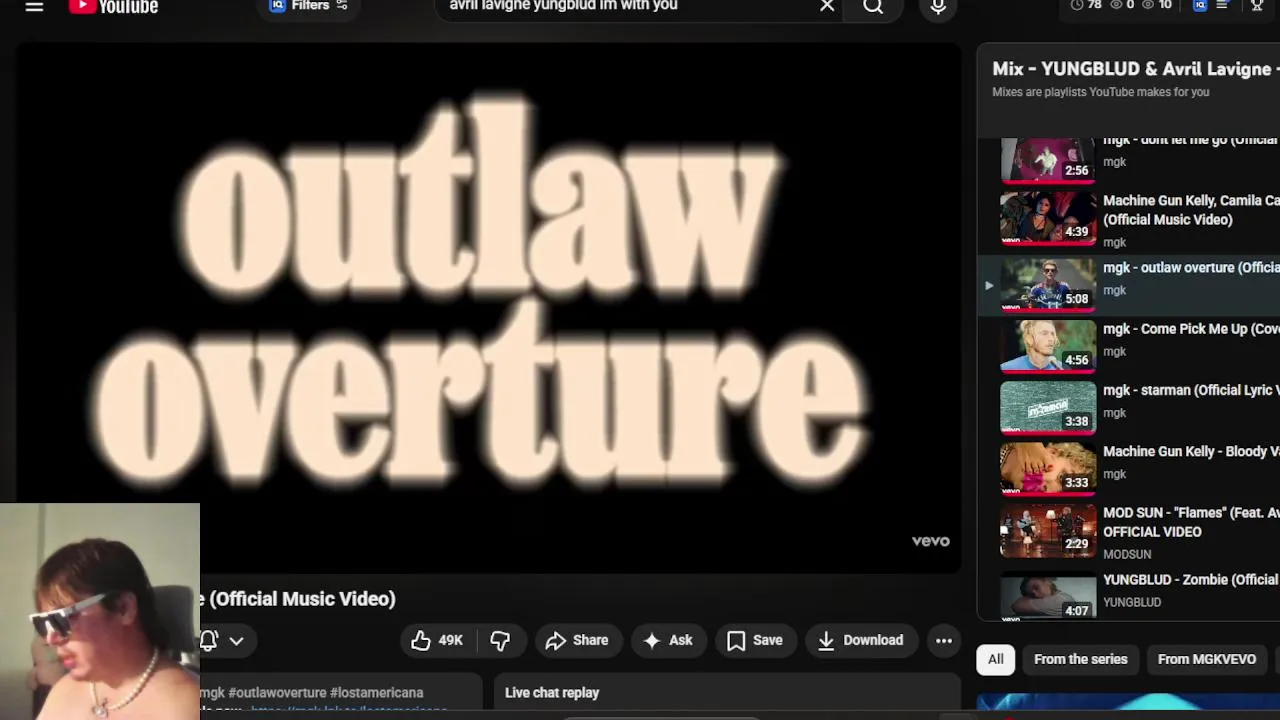
Task: Select From the series chip
Action: click(1080, 659)
